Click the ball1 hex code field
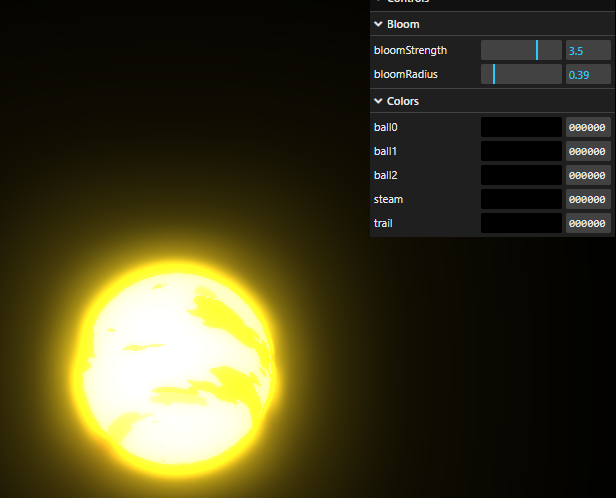This screenshot has height=498, width=616. tap(588, 151)
